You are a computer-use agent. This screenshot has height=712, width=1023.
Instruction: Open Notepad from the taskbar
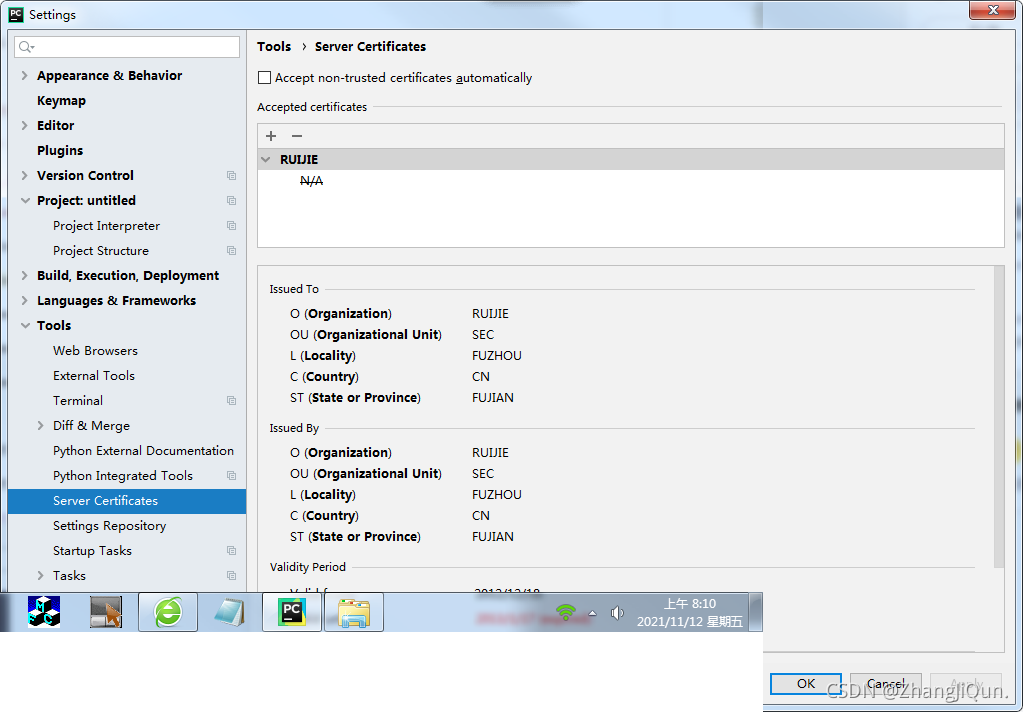[229, 611]
